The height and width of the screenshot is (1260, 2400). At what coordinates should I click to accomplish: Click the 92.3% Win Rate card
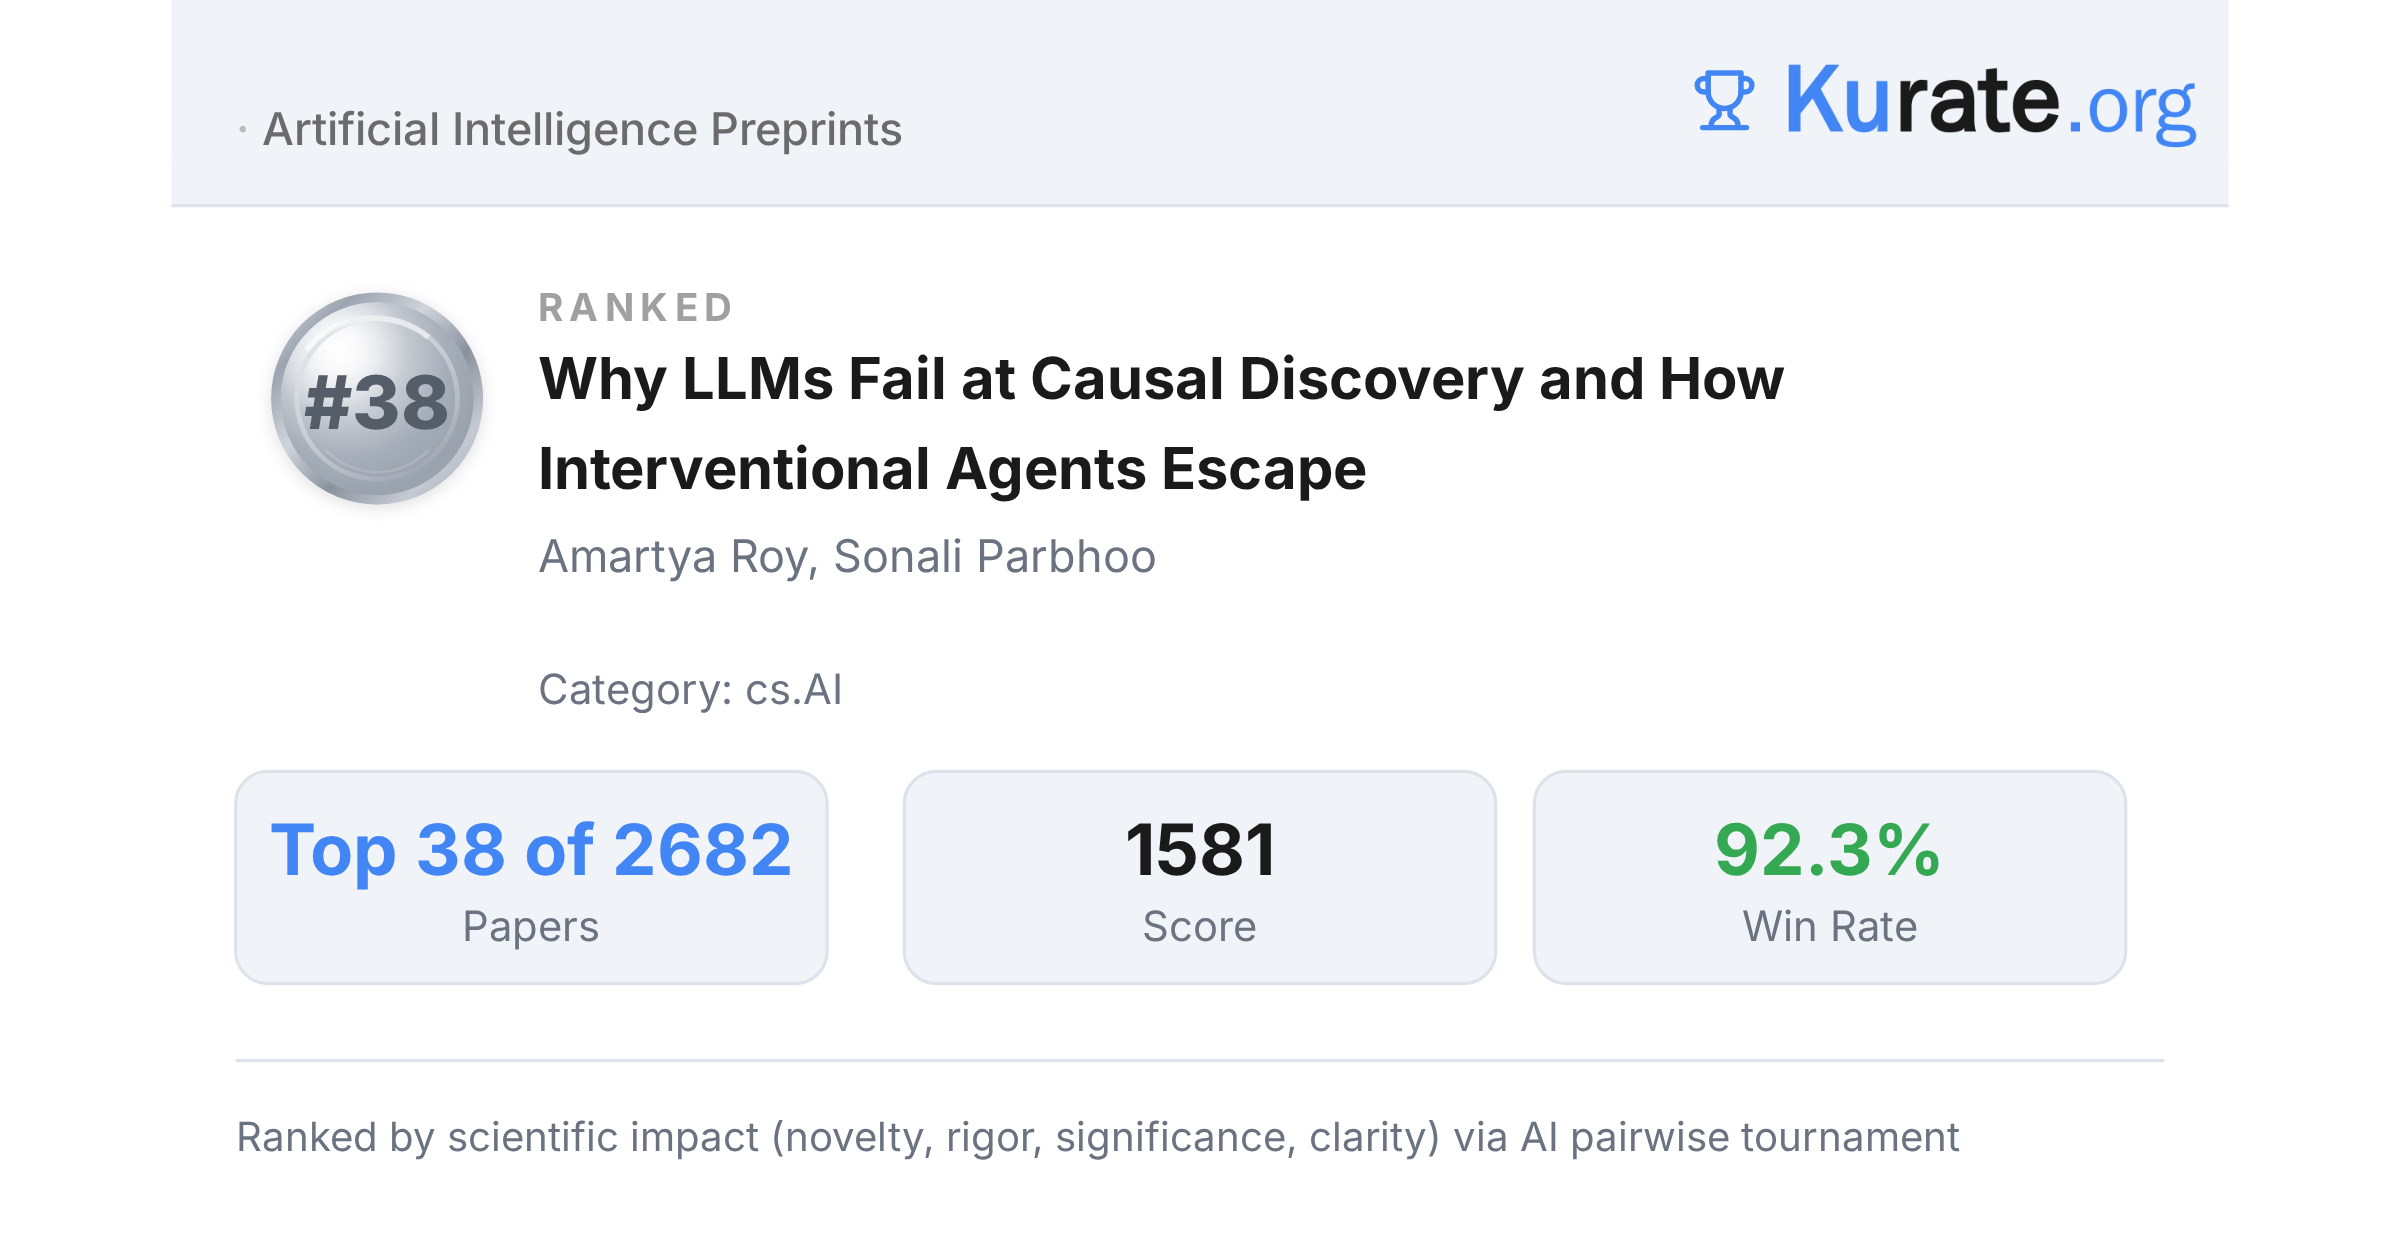[1829, 877]
